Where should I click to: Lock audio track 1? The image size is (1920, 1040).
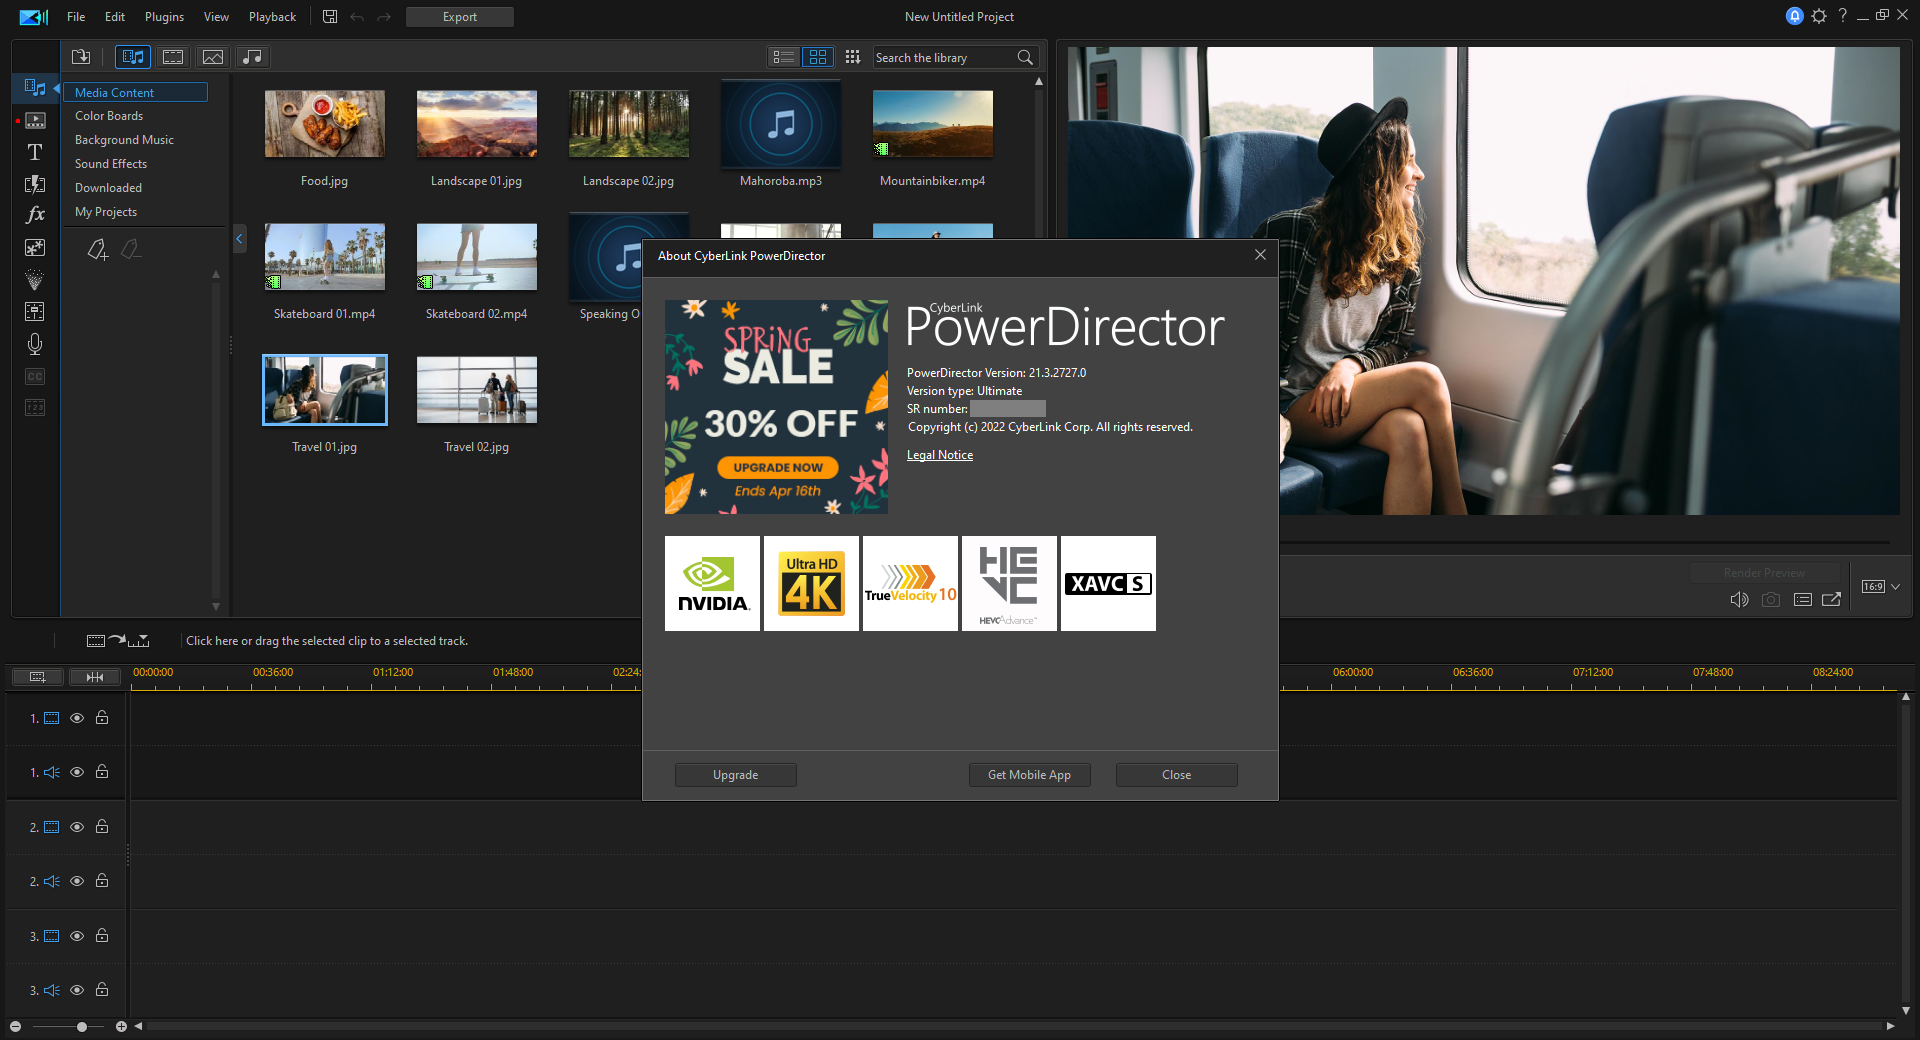(102, 771)
